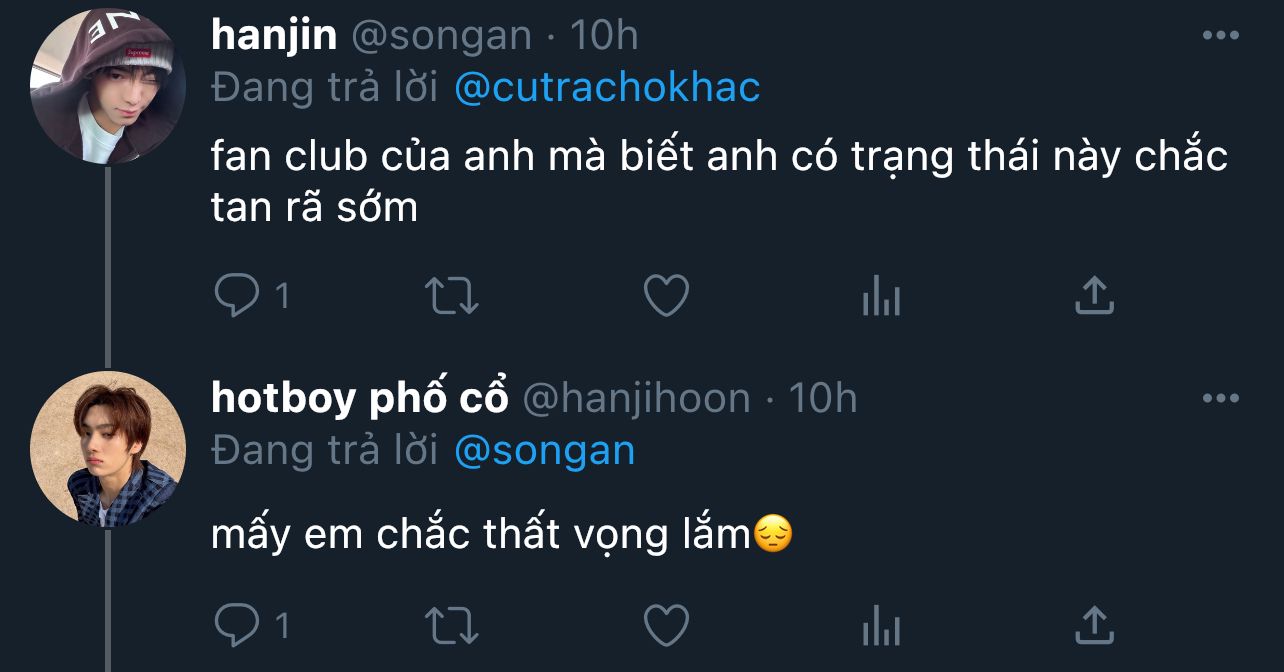Open reply icon on hanjin's tweet
This screenshot has height=672, width=1284.
click(237, 296)
